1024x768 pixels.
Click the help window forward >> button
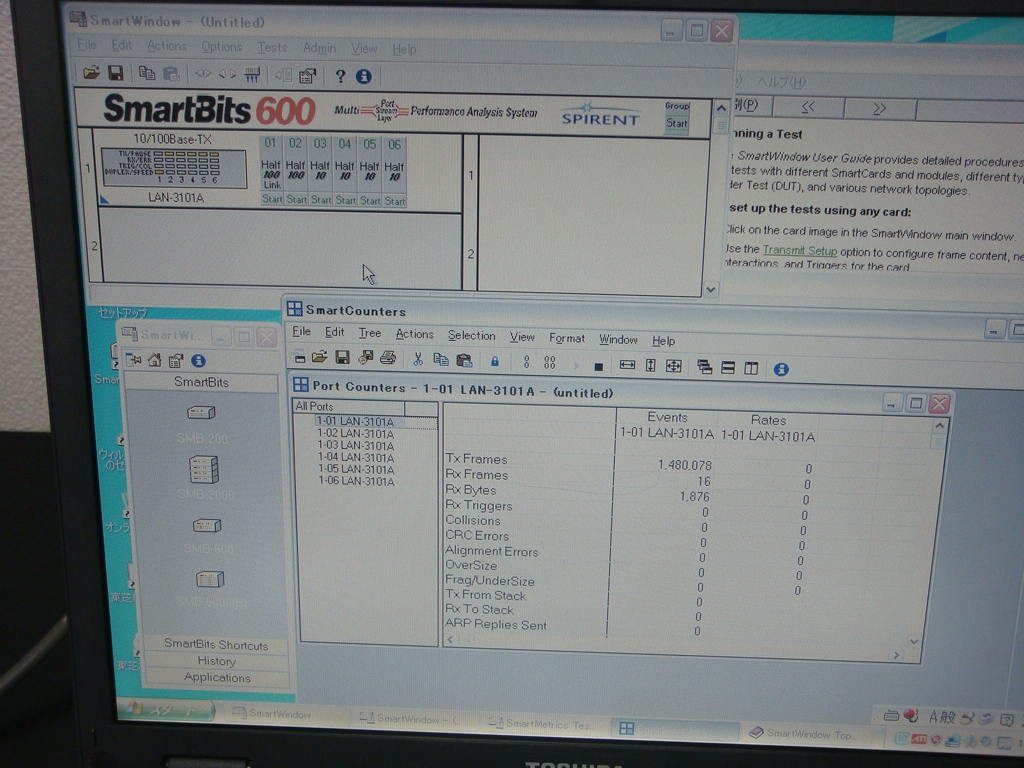pos(880,108)
